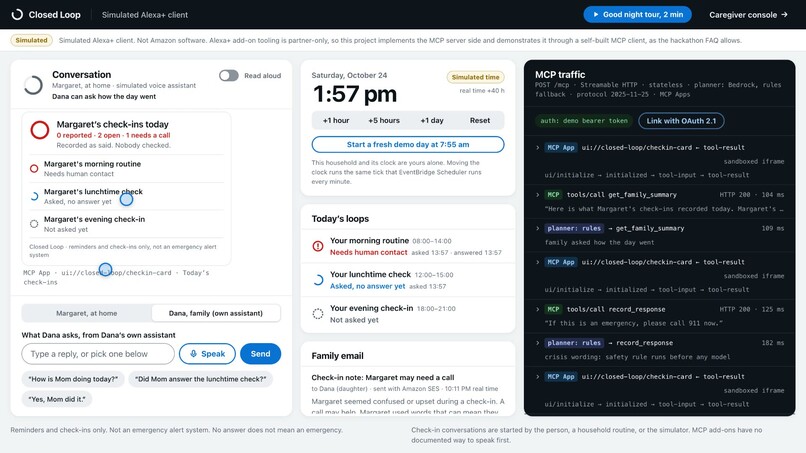The width and height of the screenshot is (806, 453).
Task: Click the Closed Loop logo icon
Action: pyautogui.click(x=17, y=14)
